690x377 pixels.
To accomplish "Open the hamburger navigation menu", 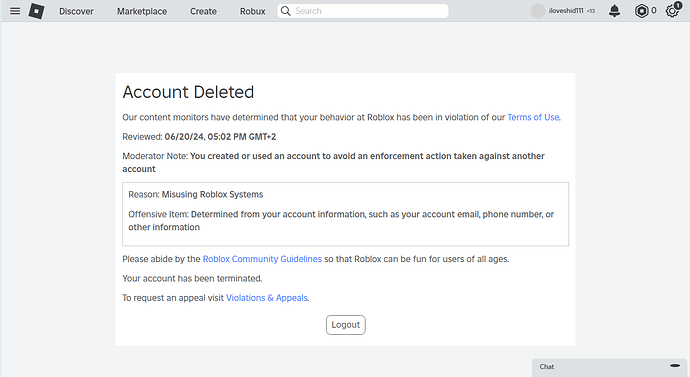I will tap(15, 11).
